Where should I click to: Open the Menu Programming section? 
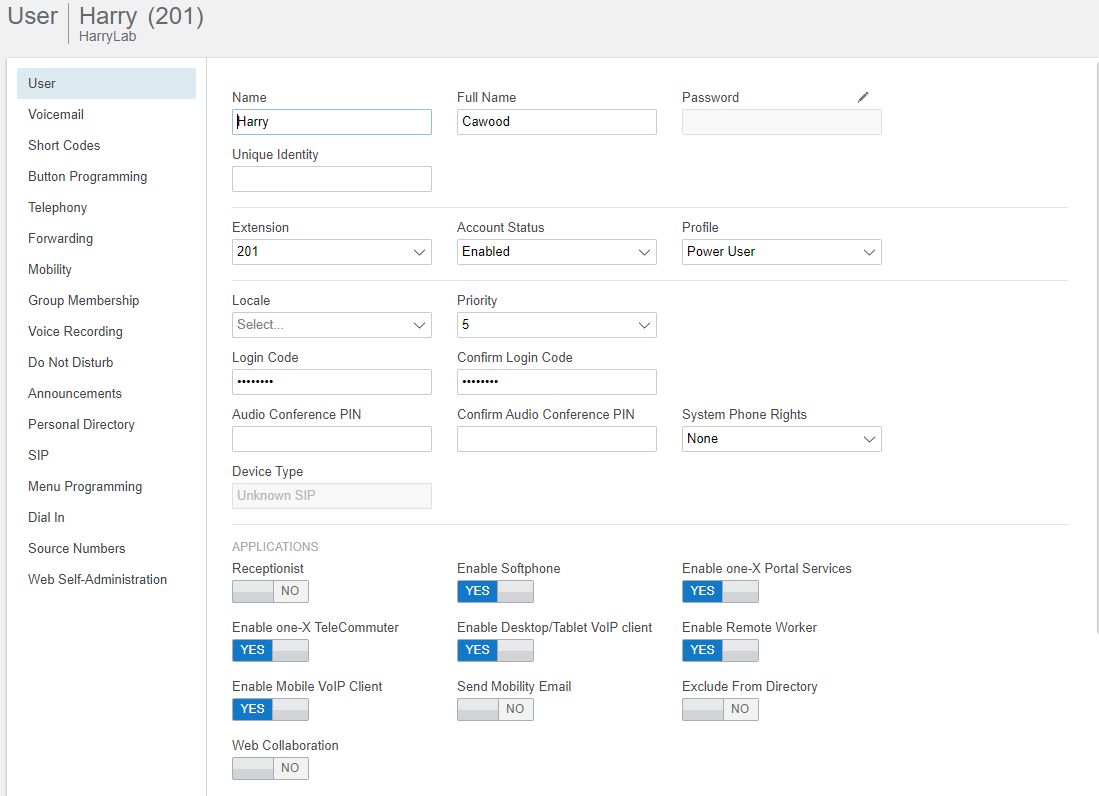[85, 486]
